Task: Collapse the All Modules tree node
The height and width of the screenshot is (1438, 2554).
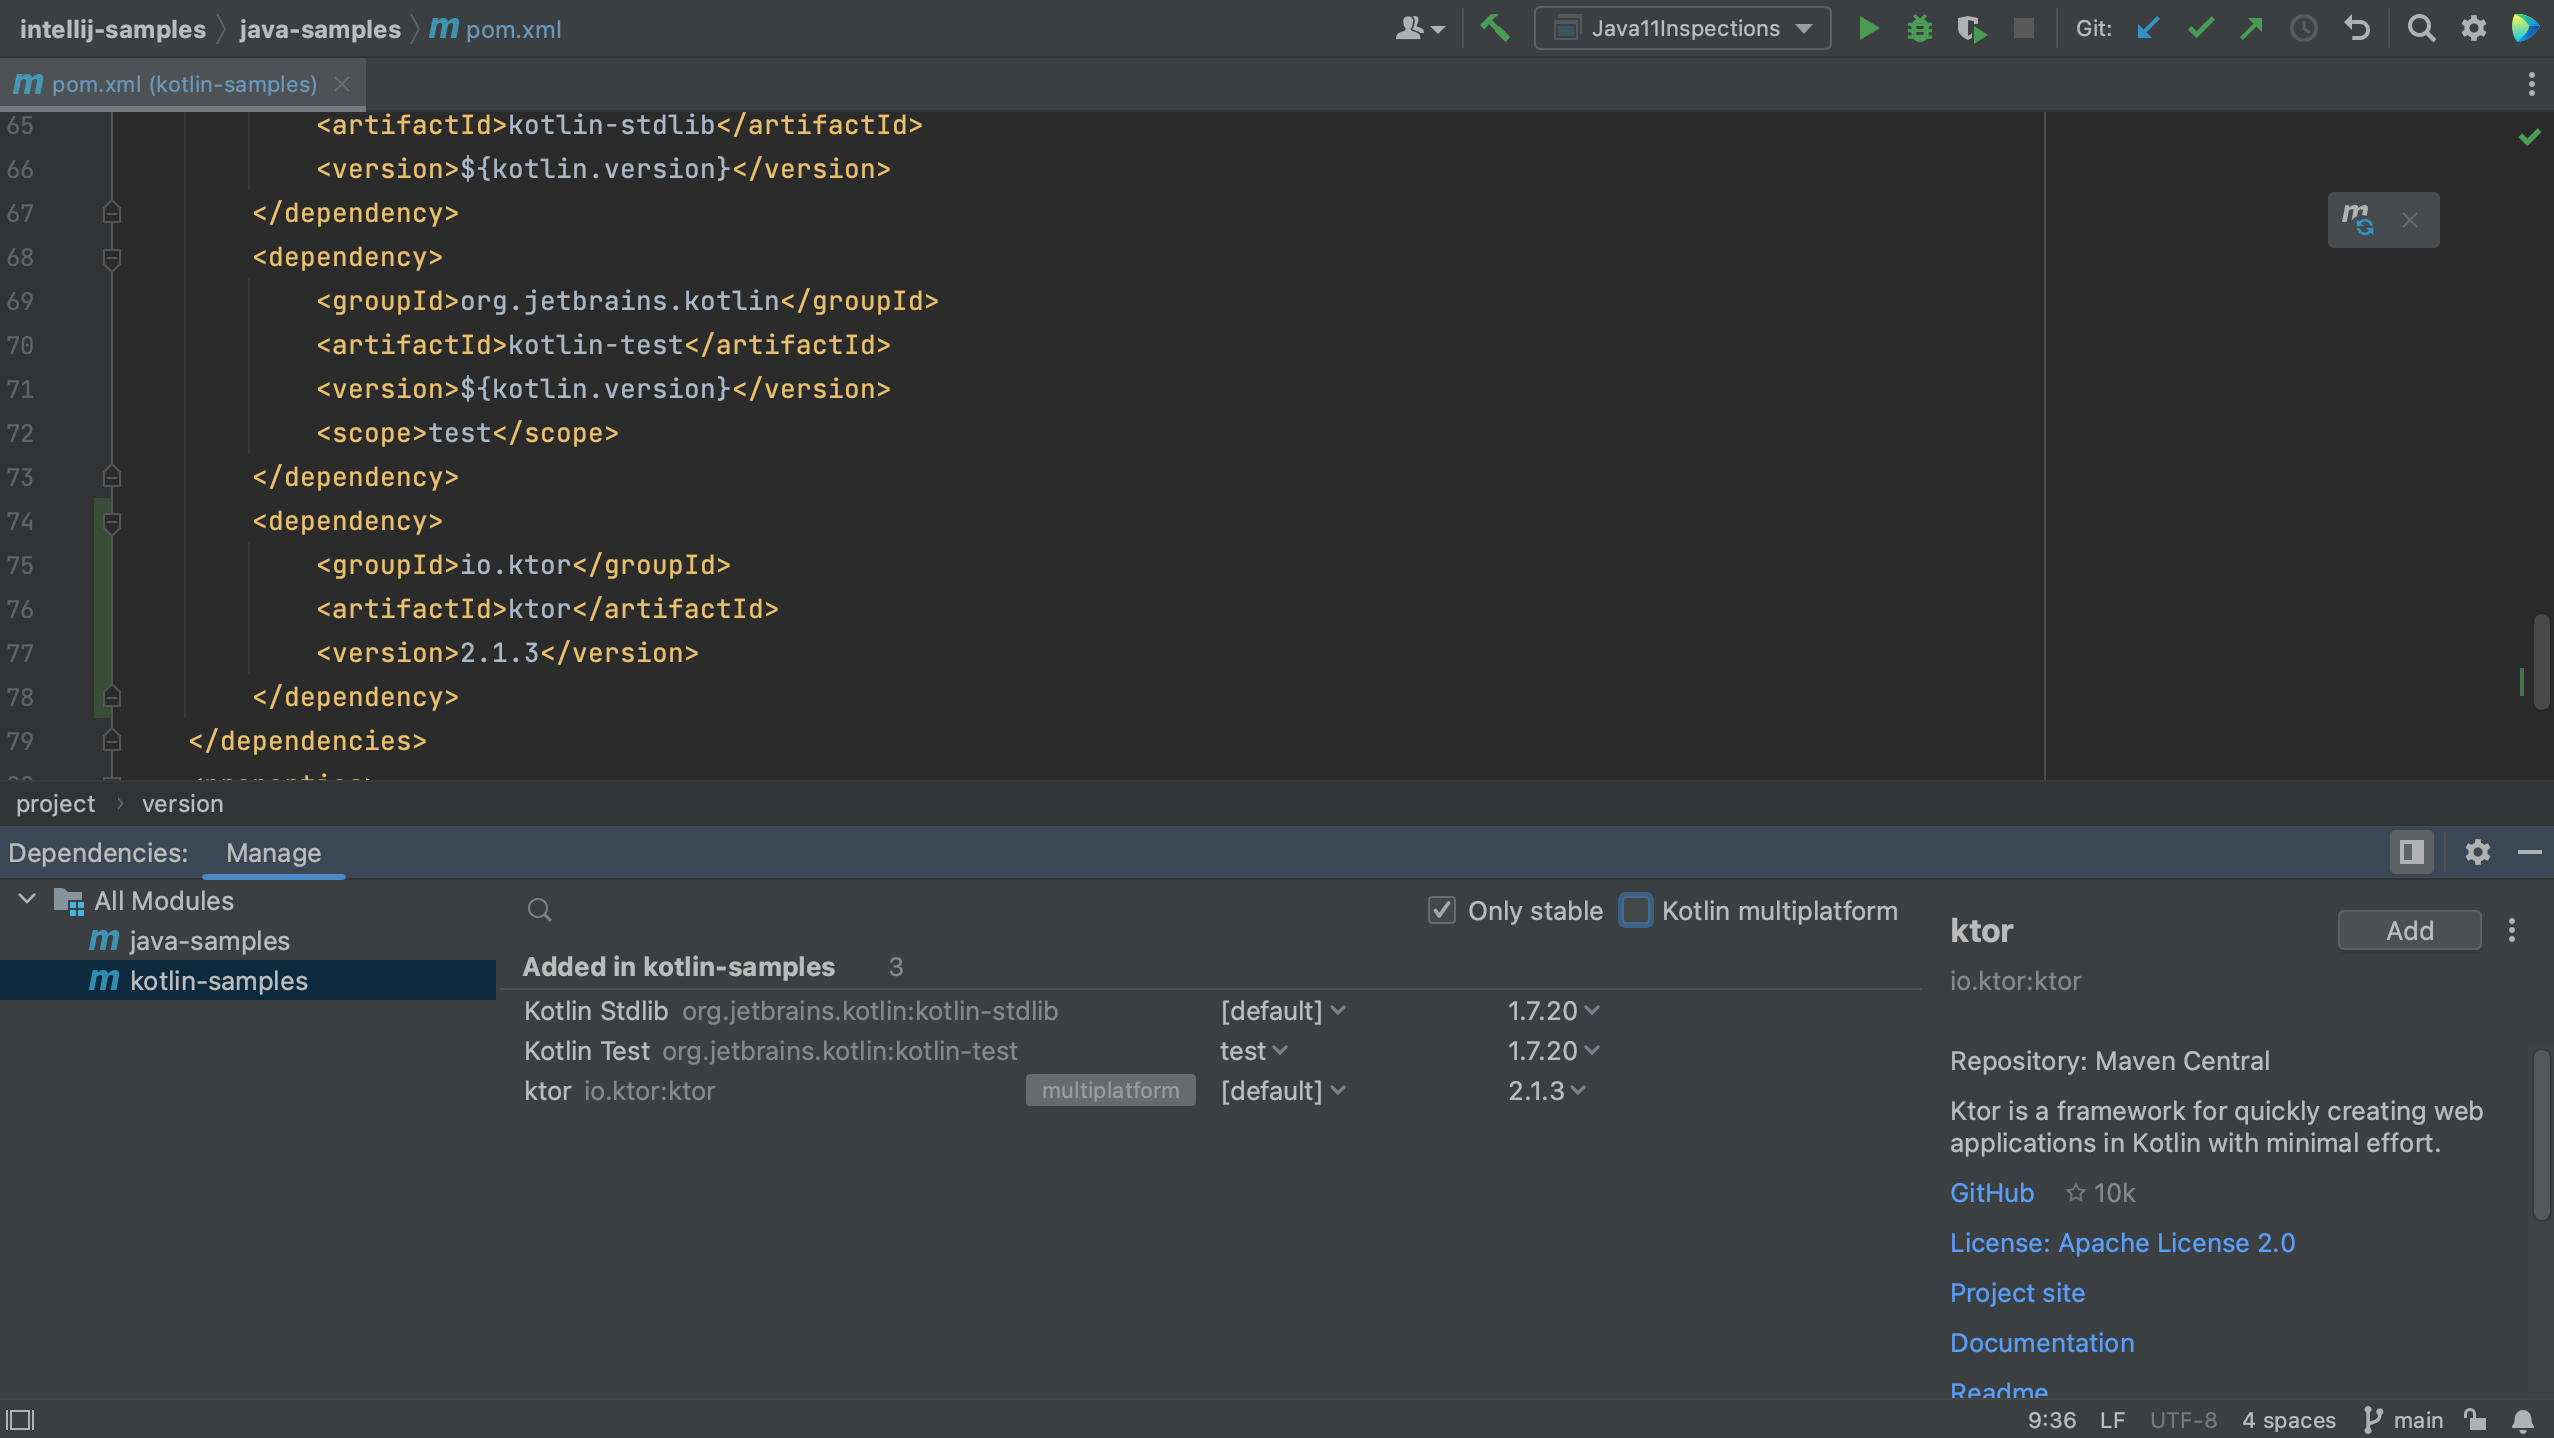Action: pyautogui.click(x=27, y=899)
